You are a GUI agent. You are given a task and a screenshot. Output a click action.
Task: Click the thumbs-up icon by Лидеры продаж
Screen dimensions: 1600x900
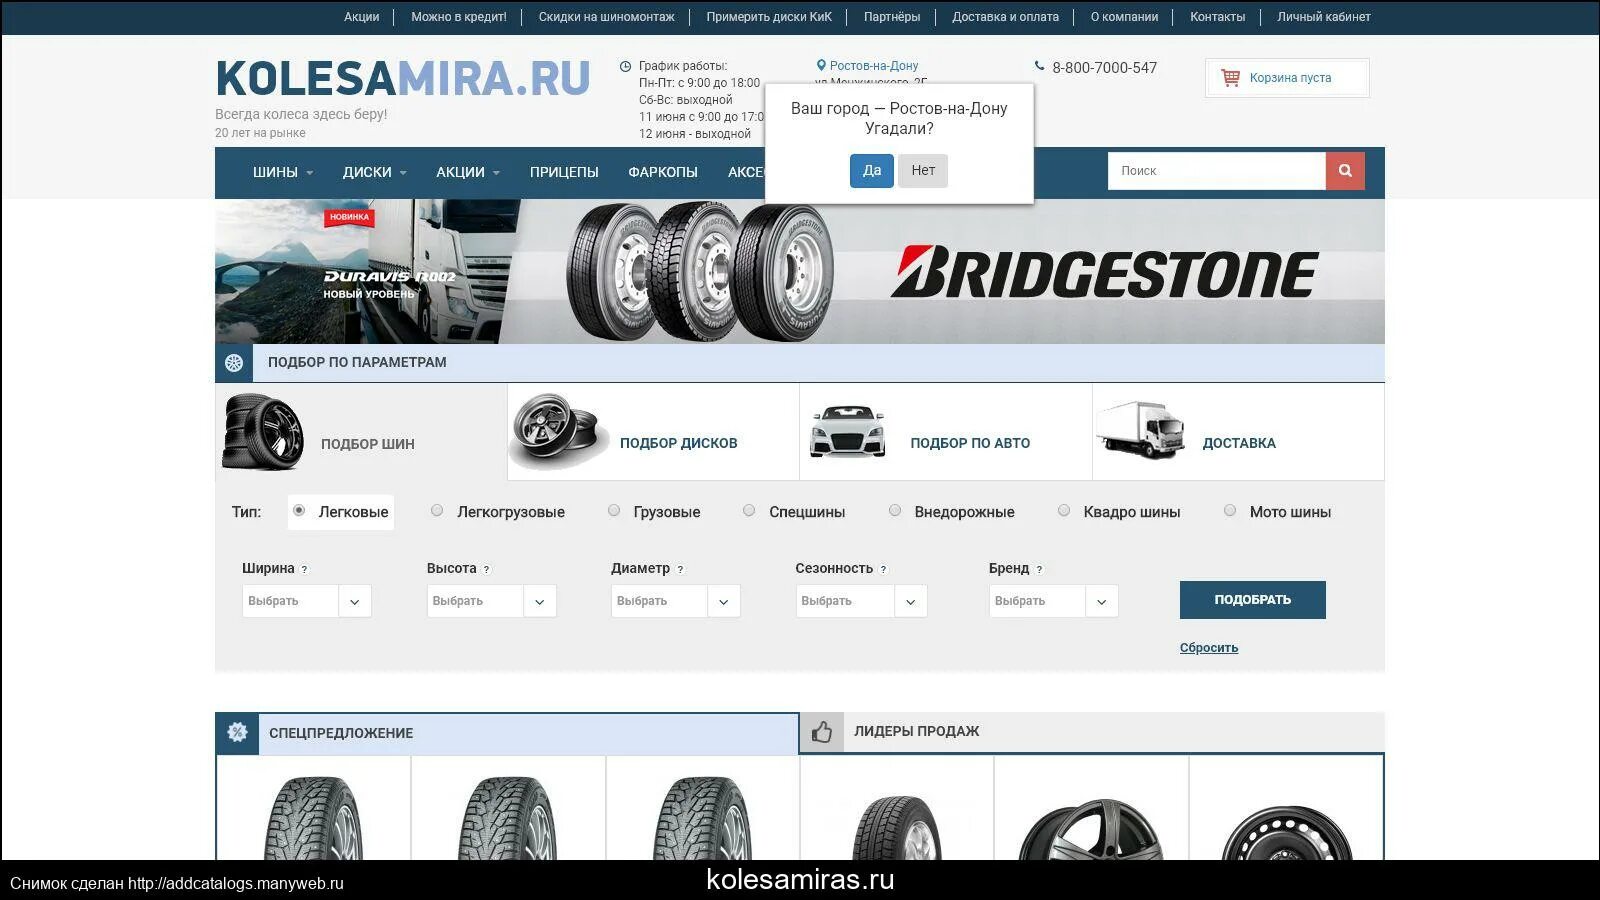(x=822, y=732)
